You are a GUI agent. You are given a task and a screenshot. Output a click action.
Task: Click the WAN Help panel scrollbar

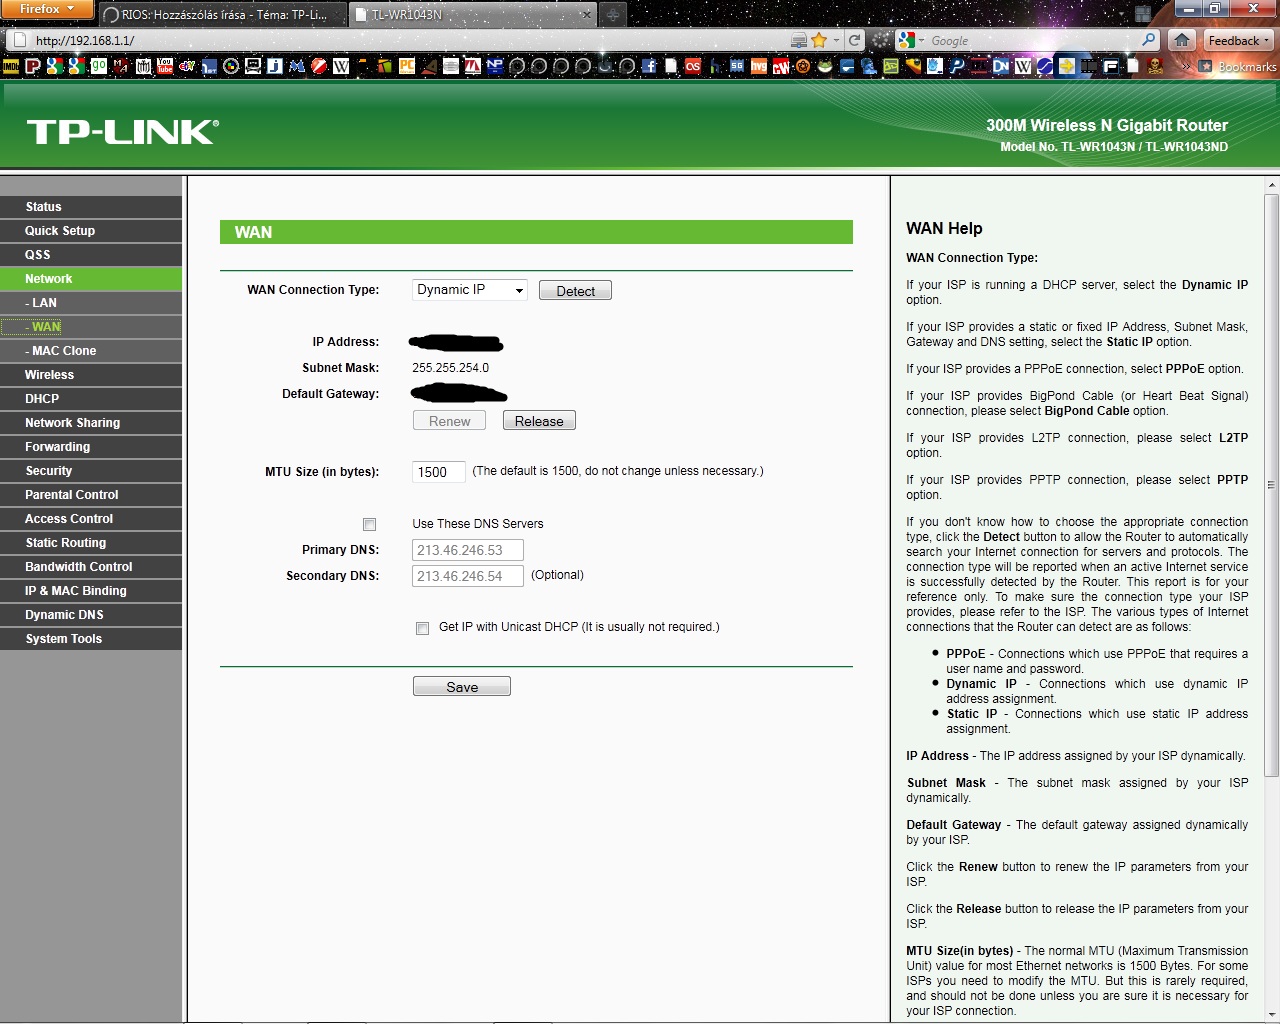[x=1272, y=485]
